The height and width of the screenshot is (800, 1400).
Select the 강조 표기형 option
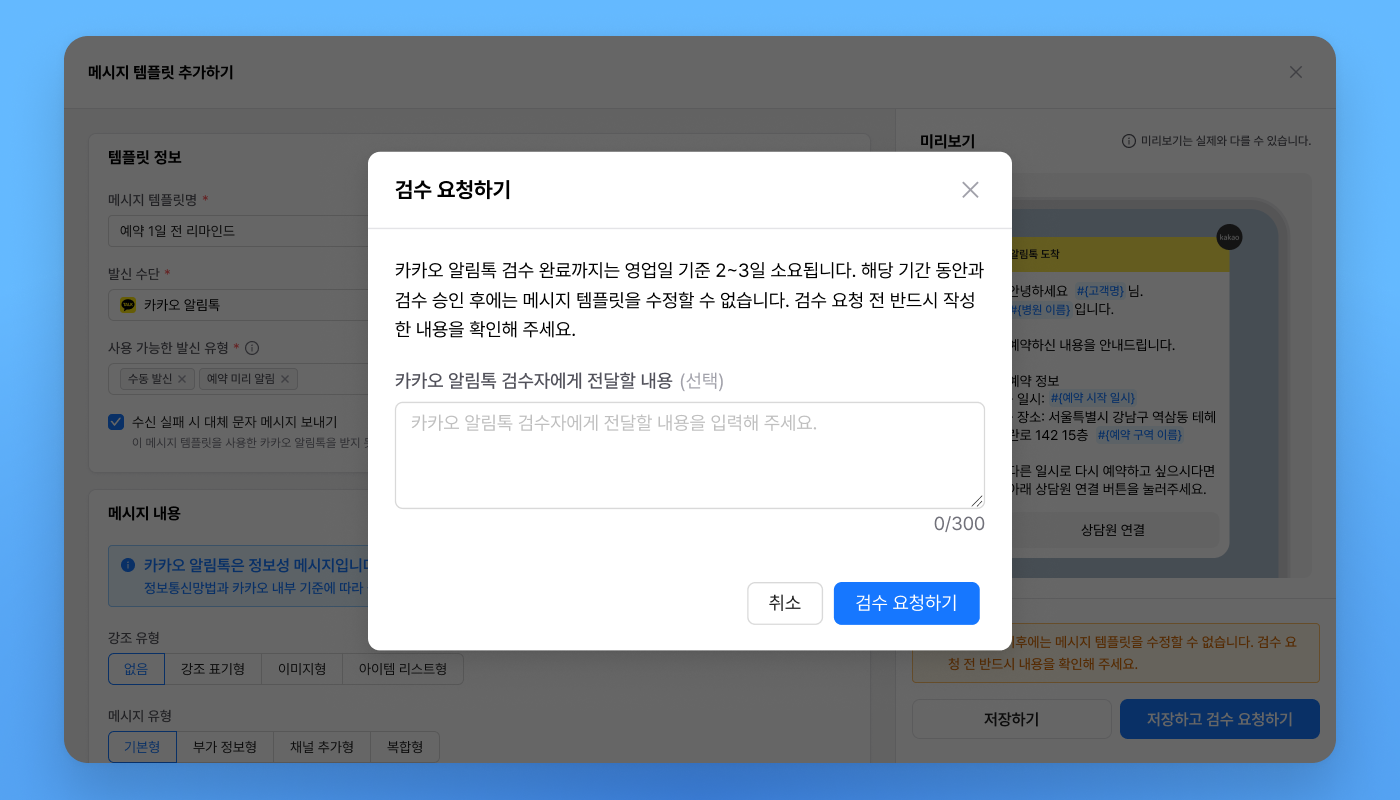[x=213, y=669]
